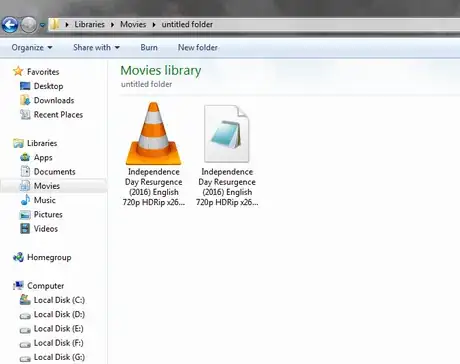Click the text file's Independence Day name
This screenshot has width=460, height=364.
tap(227, 187)
